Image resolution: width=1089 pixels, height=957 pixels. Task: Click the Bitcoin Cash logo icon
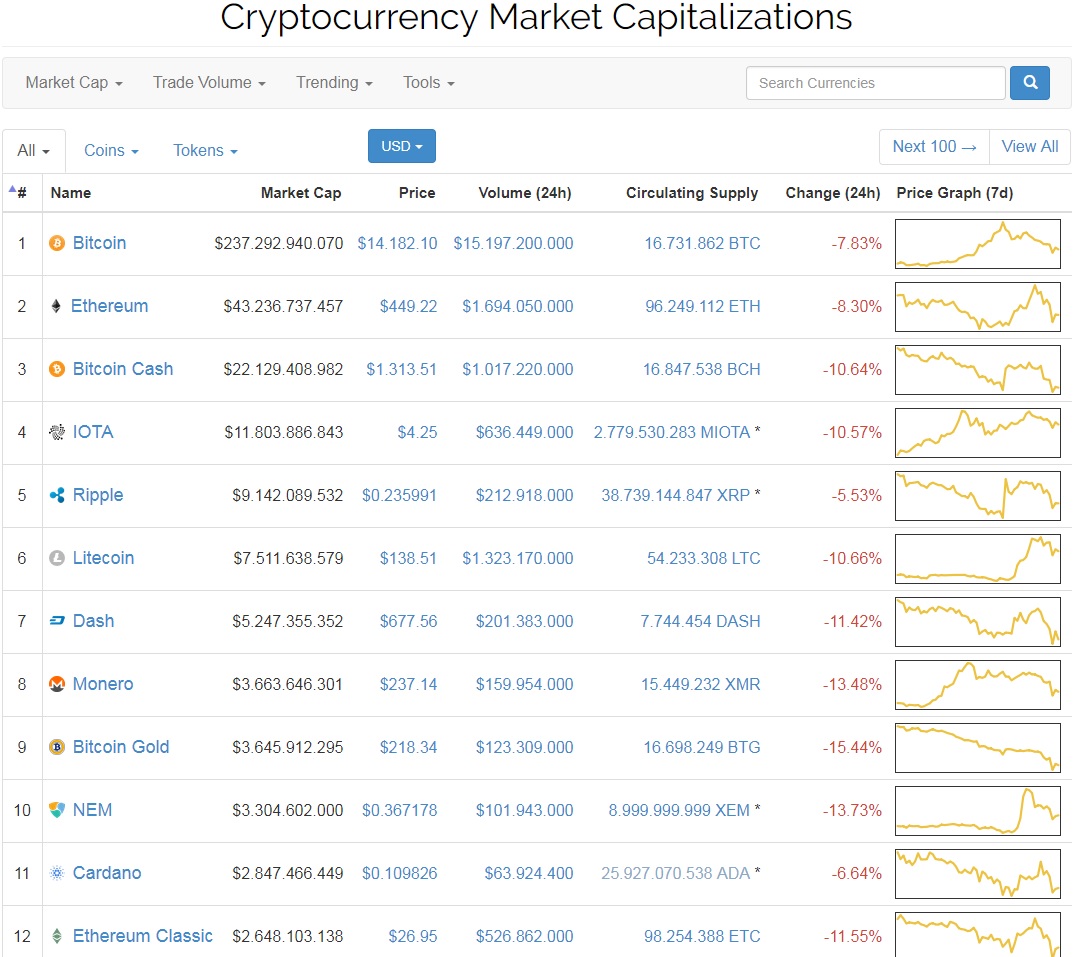(57, 369)
